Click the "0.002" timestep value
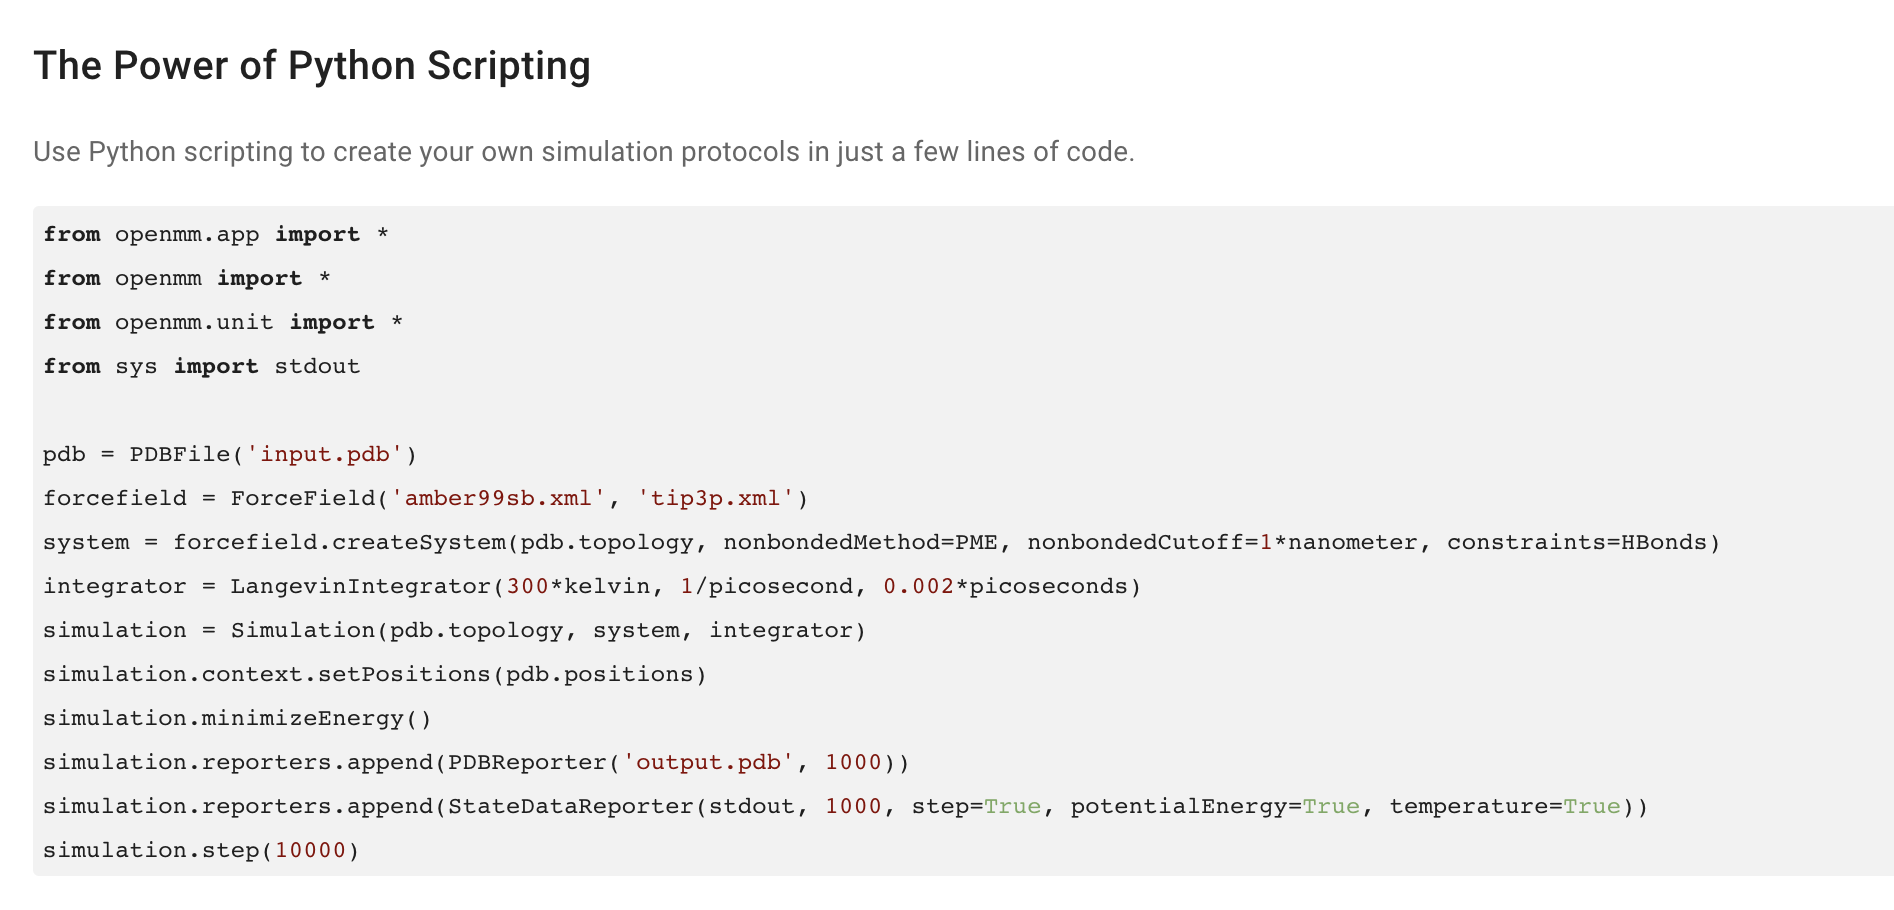This screenshot has height=910, width=1894. (918, 587)
